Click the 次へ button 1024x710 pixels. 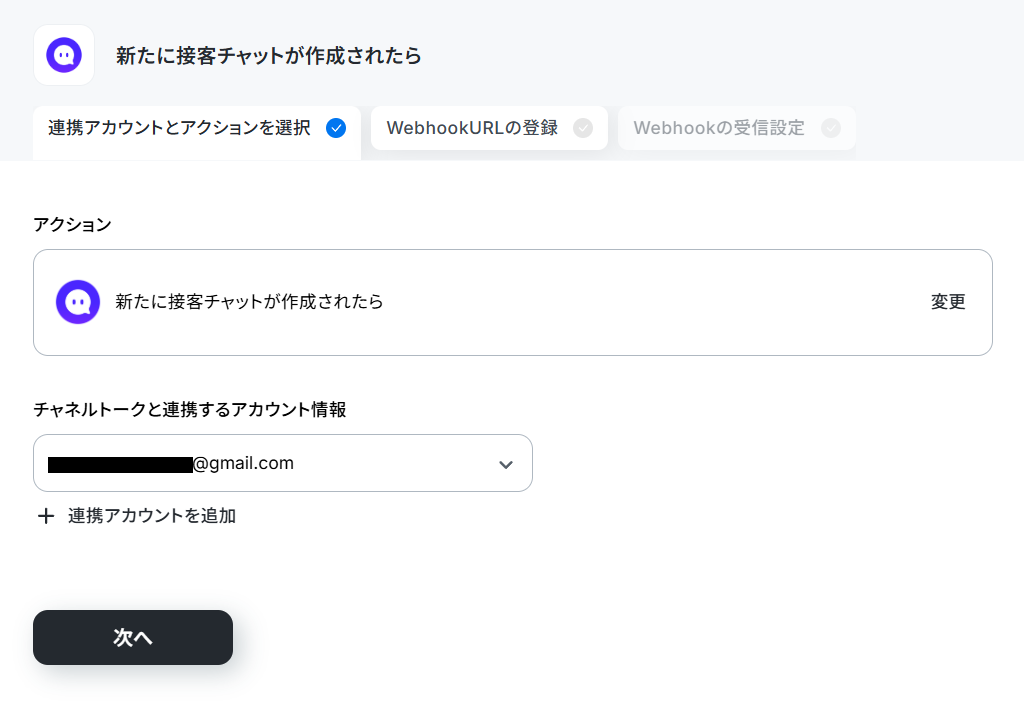pyautogui.click(x=133, y=637)
